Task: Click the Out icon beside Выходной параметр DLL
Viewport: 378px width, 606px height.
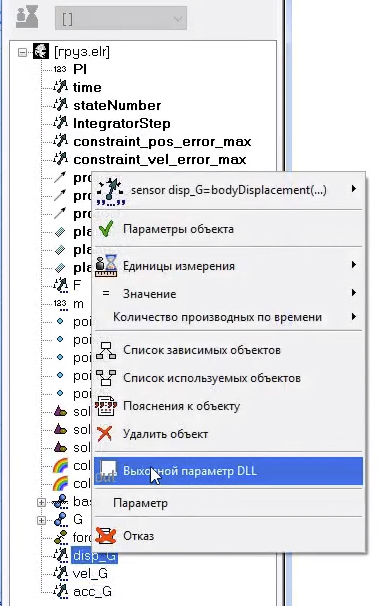Action: click(106, 471)
